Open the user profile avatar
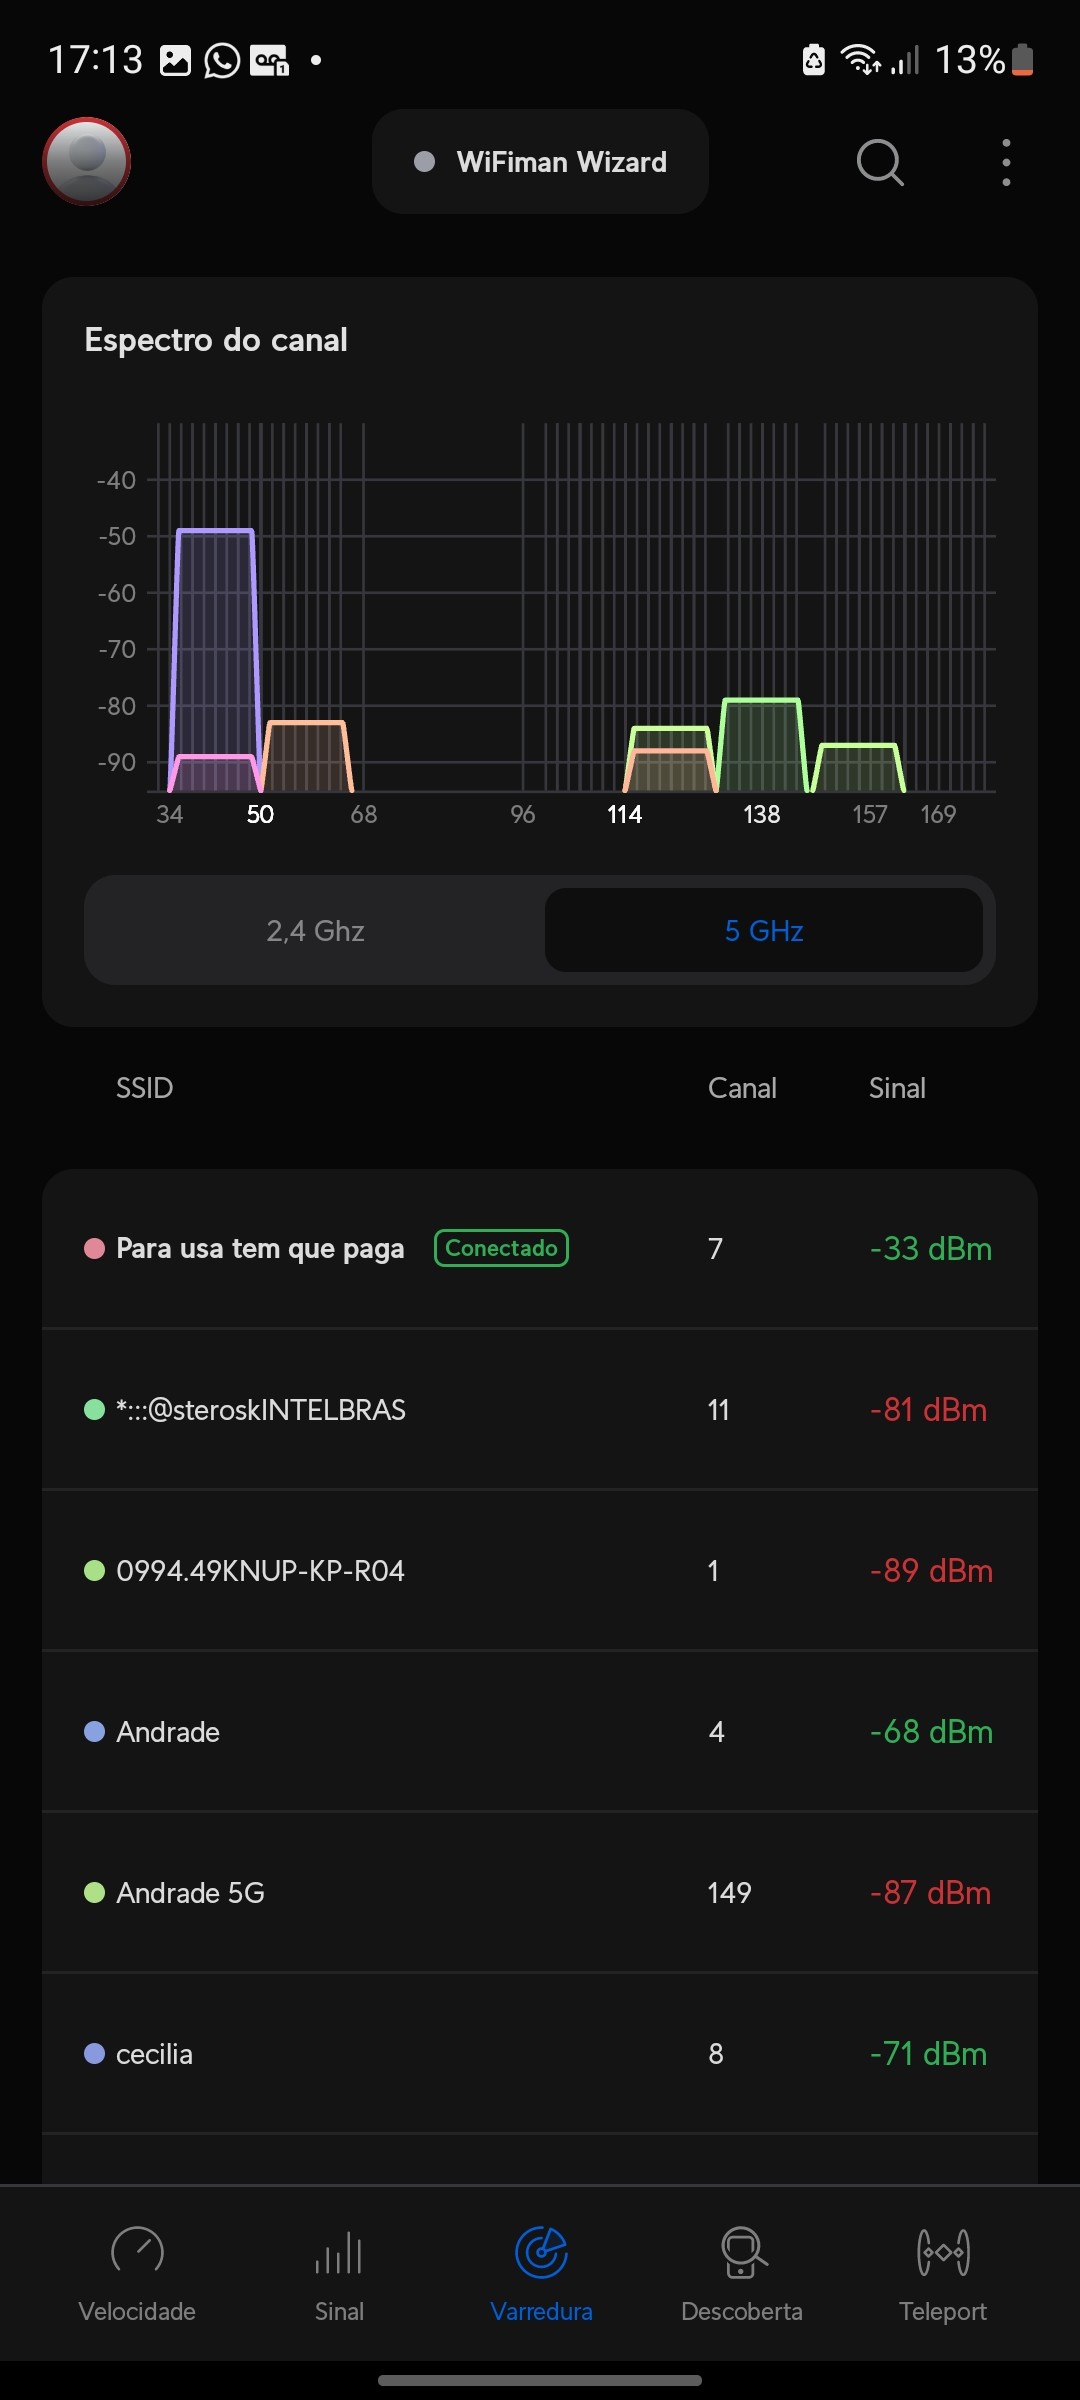This screenshot has width=1080, height=2400. coord(87,162)
